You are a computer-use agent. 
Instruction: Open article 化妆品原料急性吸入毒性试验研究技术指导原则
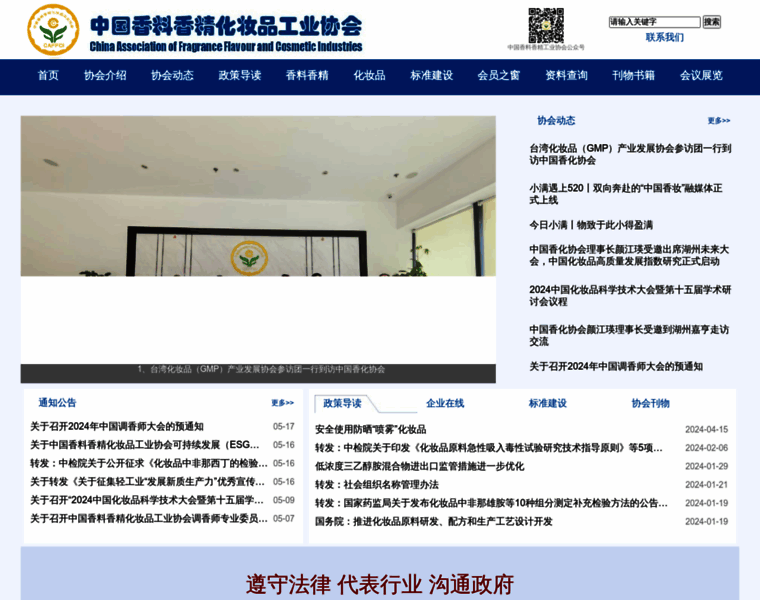(489, 448)
